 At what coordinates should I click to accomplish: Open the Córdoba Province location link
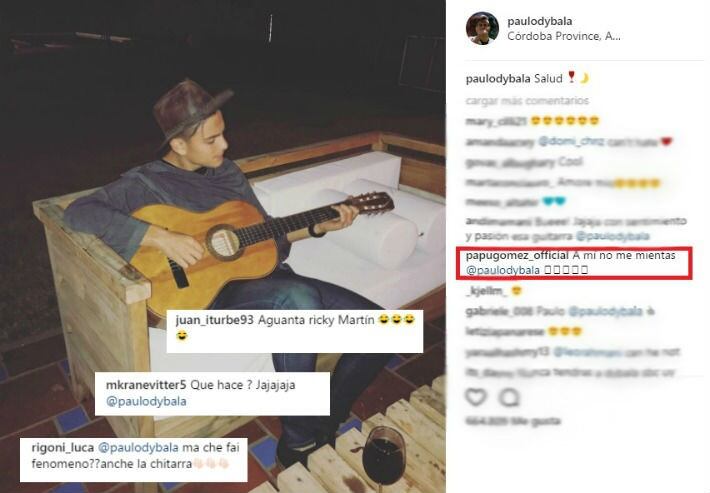564,36
